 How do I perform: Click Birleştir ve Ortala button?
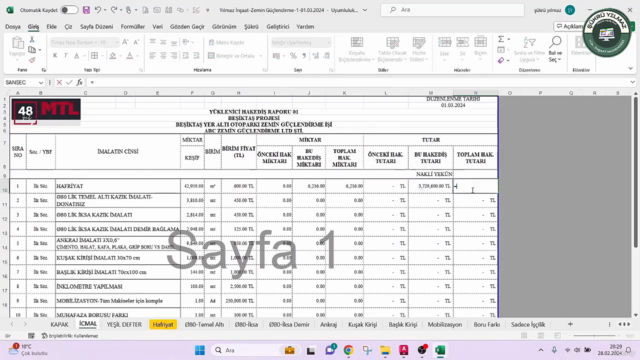pyautogui.click(x=231, y=56)
